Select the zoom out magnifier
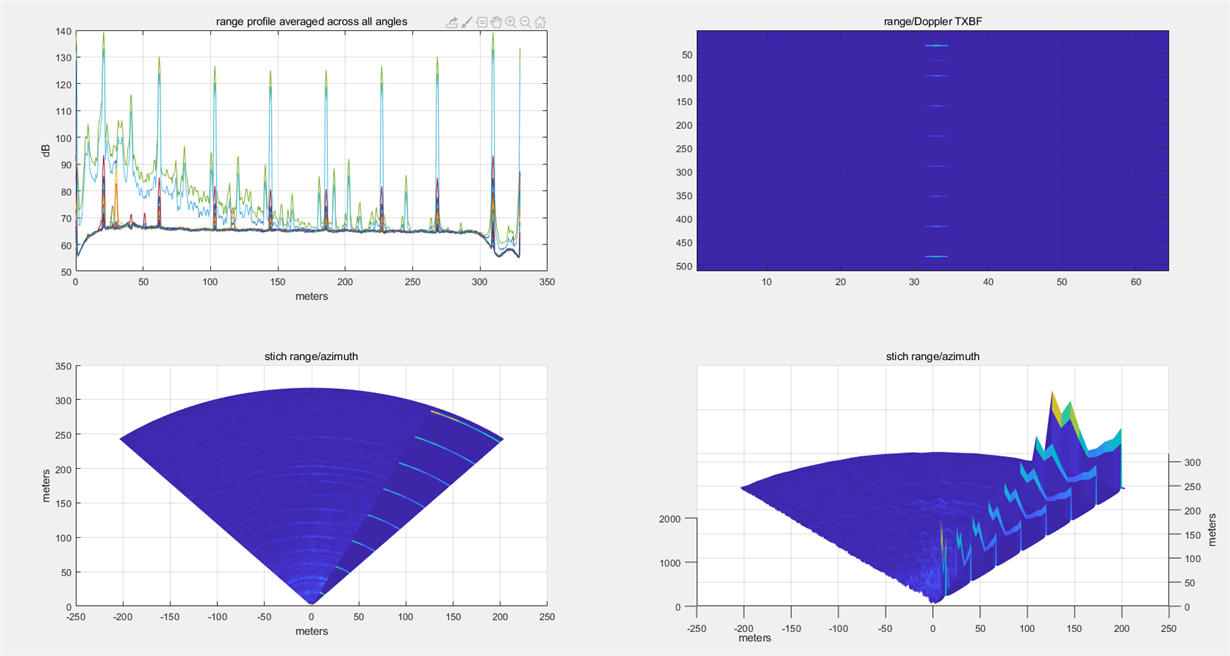This screenshot has width=1230, height=656. (525, 21)
